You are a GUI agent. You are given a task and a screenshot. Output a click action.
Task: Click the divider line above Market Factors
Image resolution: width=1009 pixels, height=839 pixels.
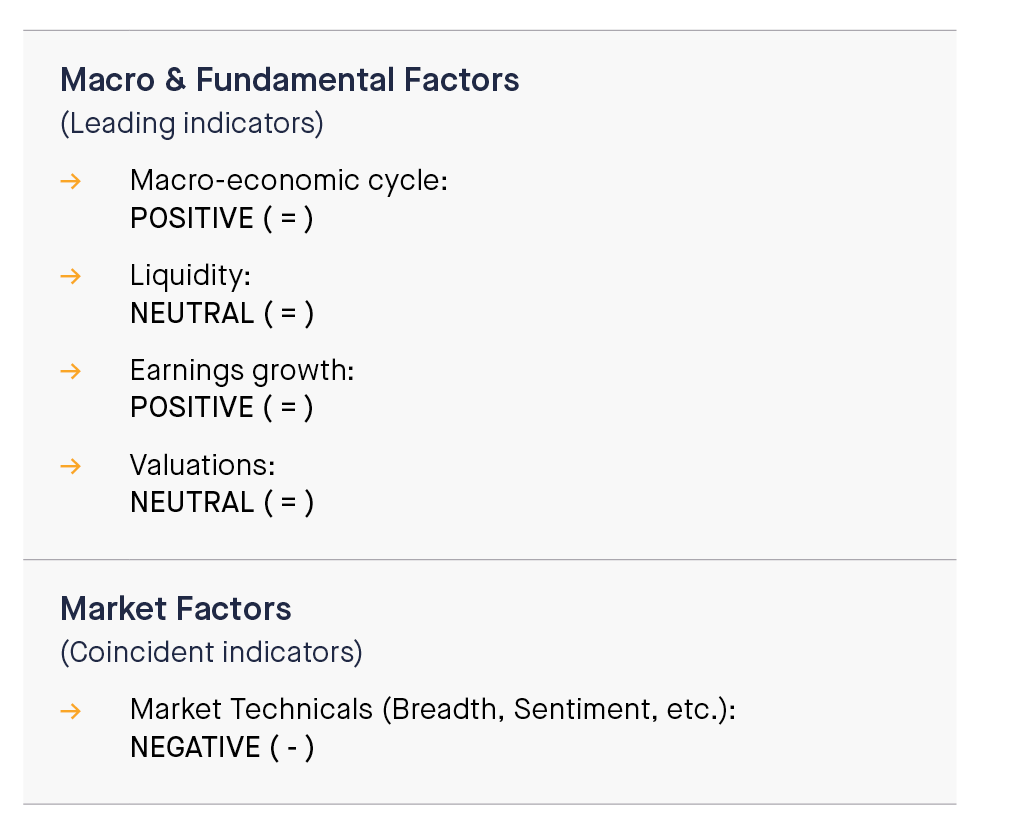tap(490, 560)
